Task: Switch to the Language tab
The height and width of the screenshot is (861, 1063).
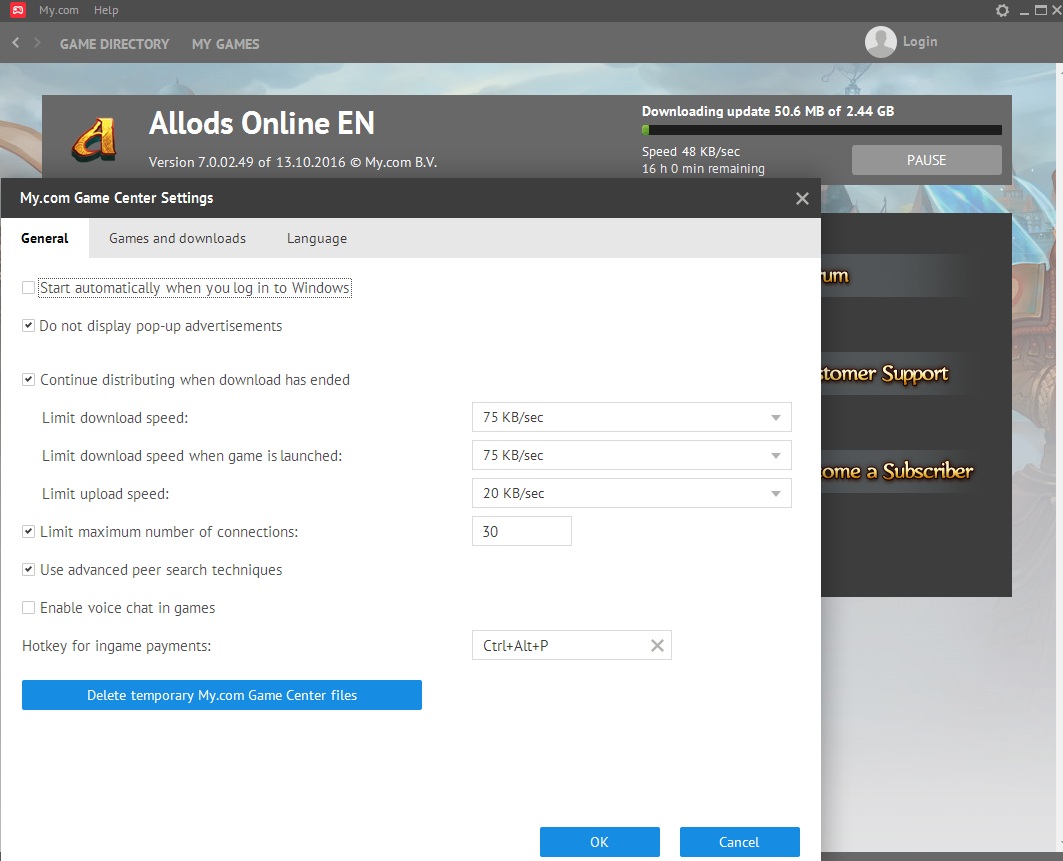Action: (317, 238)
